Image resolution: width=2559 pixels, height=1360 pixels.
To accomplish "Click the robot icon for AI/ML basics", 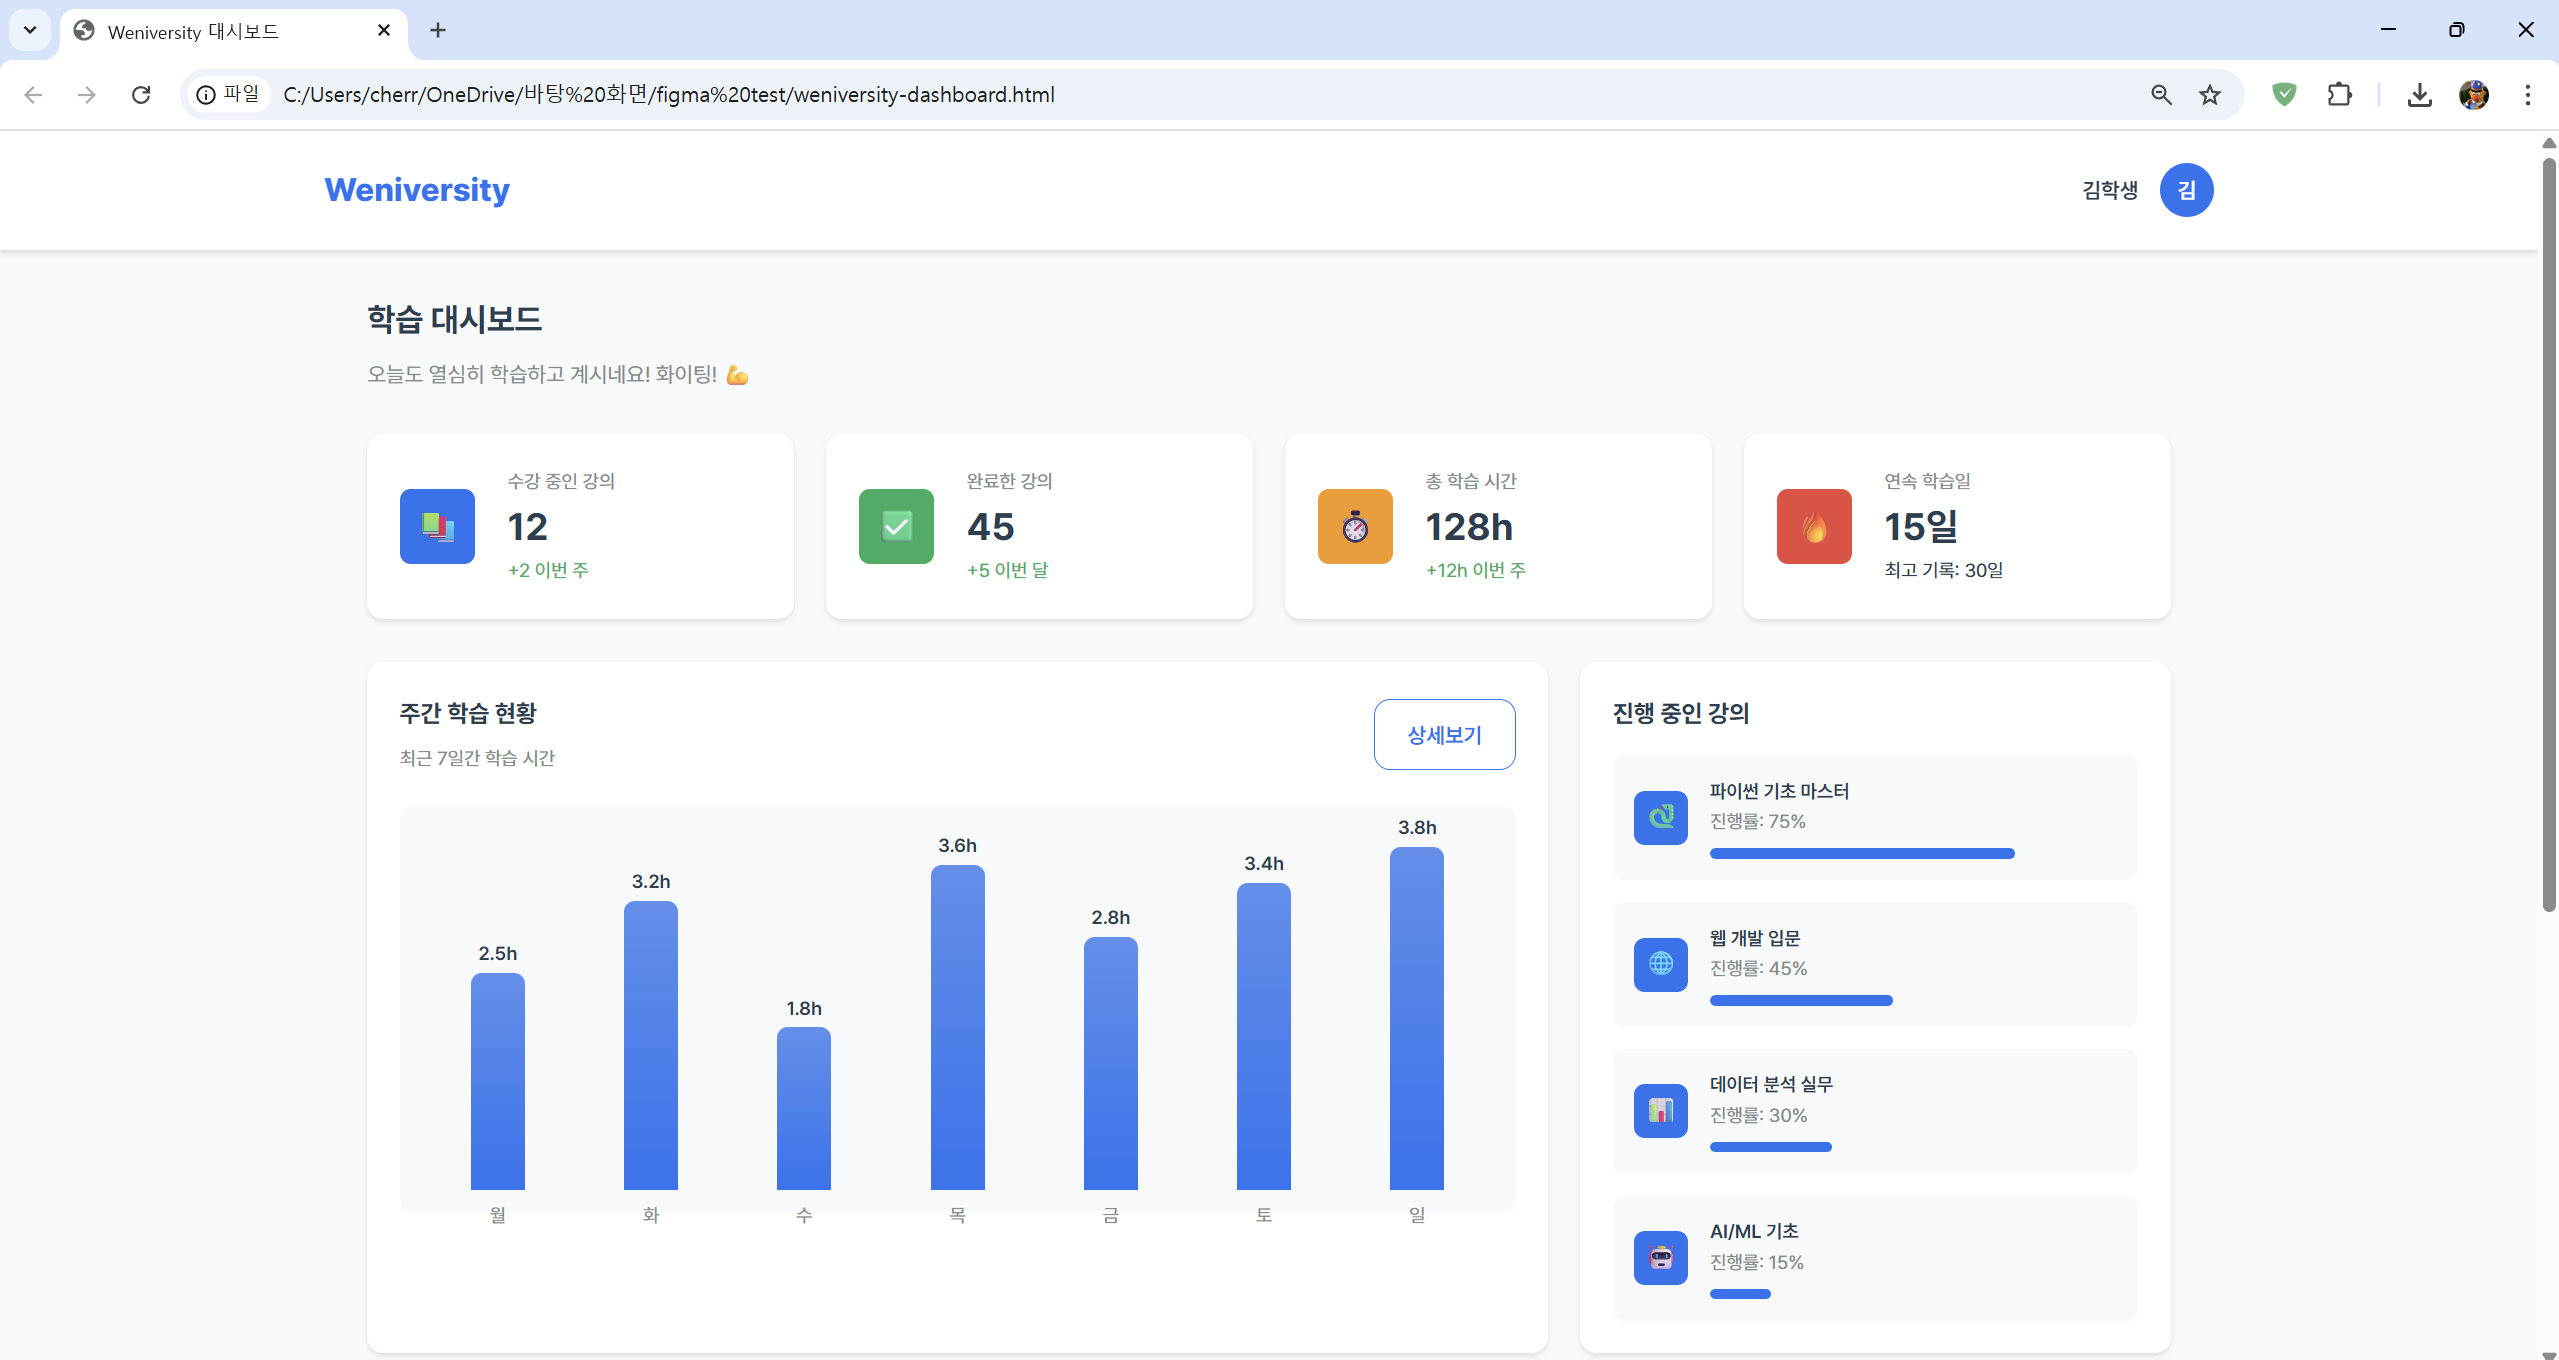I will (1660, 1257).
